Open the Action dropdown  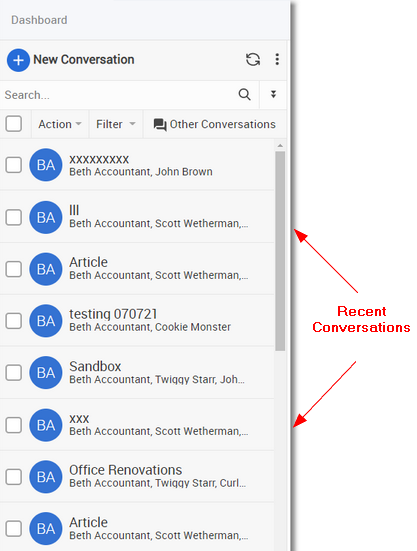pyautogui.click(x=60, y=124)
